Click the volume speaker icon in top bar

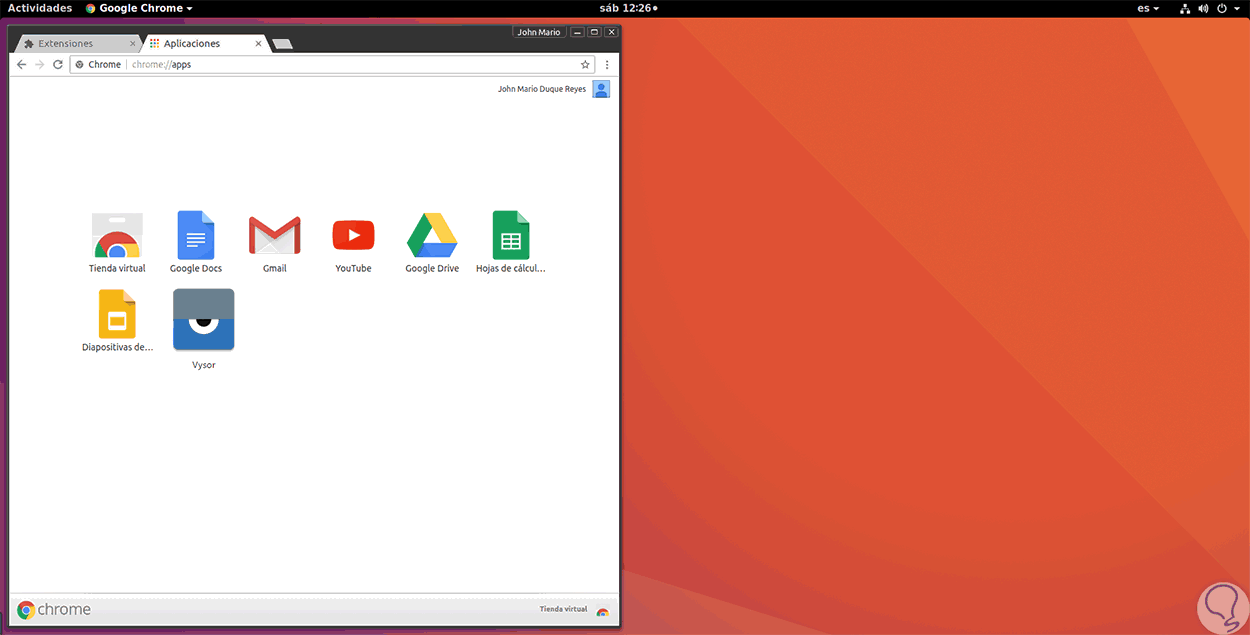pyautogui.click(x=1203, y=8)
